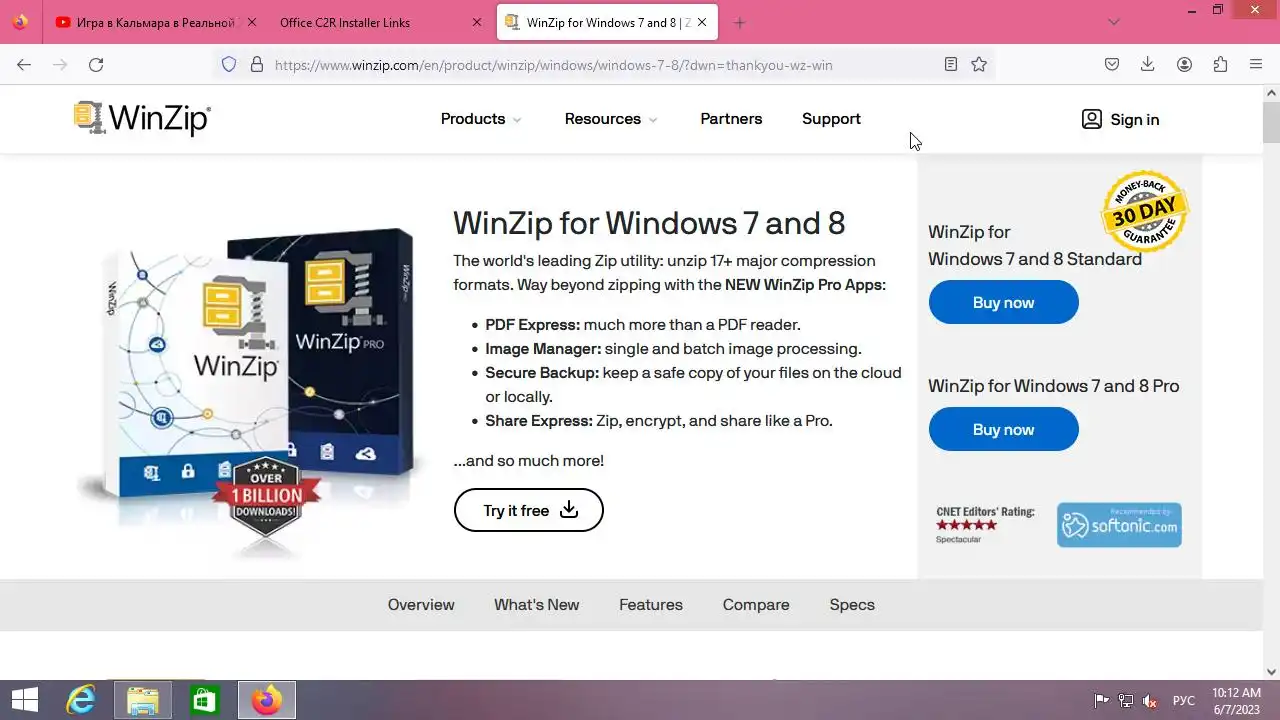
Task: Click the CNET Editors' Rating stars
Action: [967, 525]
